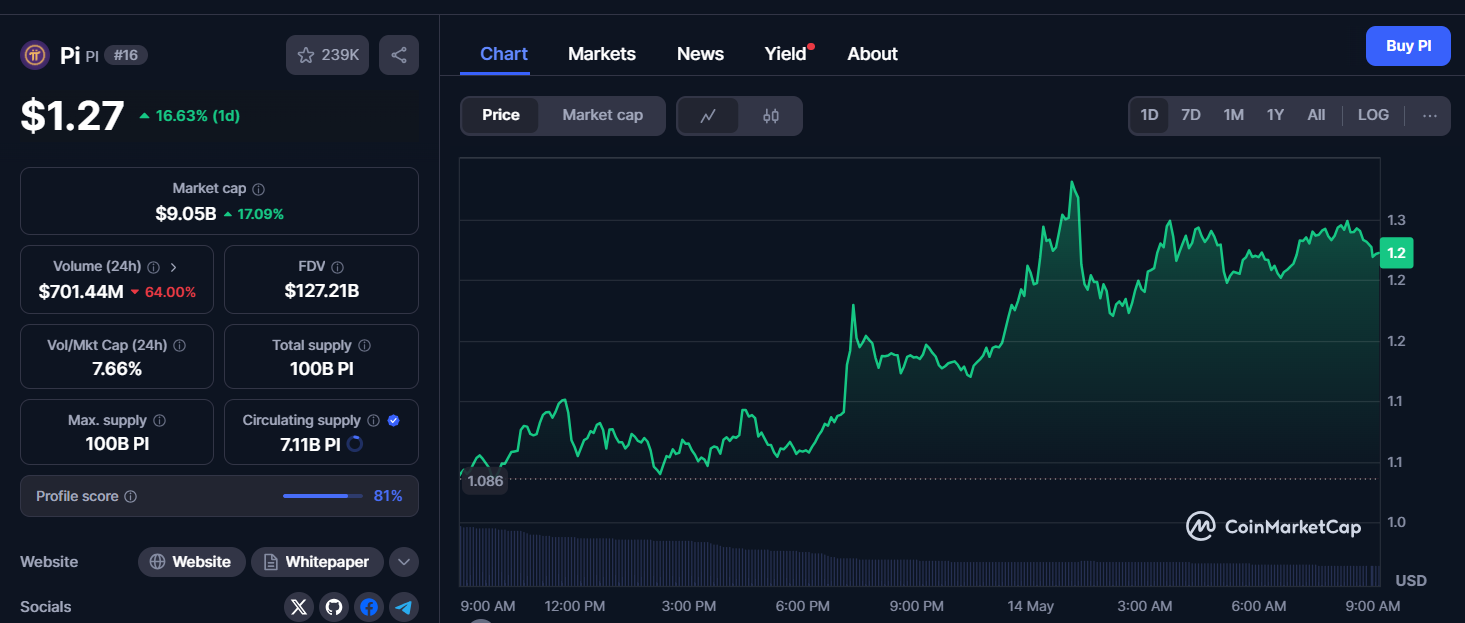
Task: Click Total supply info icon
Action: 364,345
